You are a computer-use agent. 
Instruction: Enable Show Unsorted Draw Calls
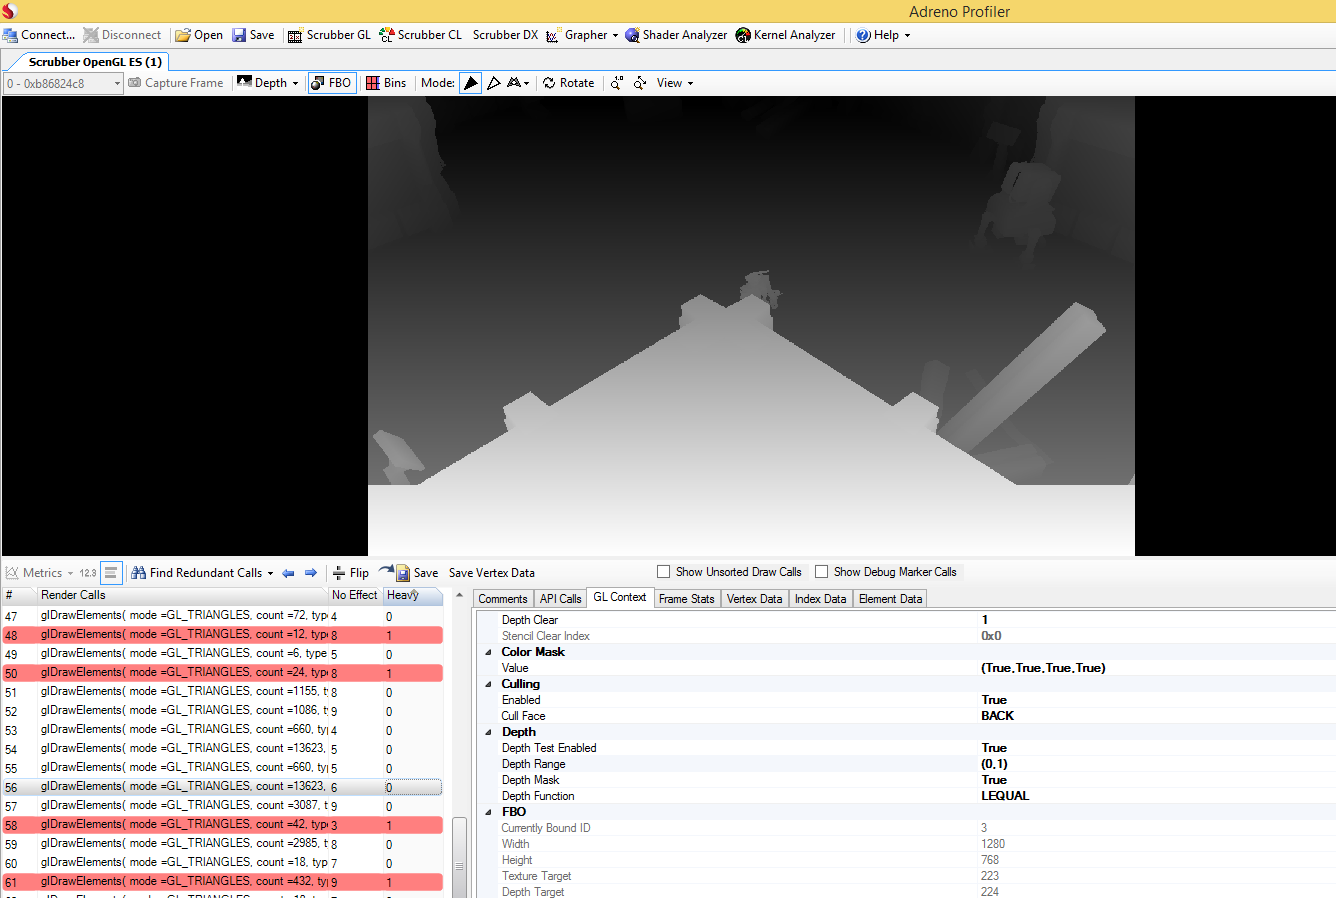[663, 572]
